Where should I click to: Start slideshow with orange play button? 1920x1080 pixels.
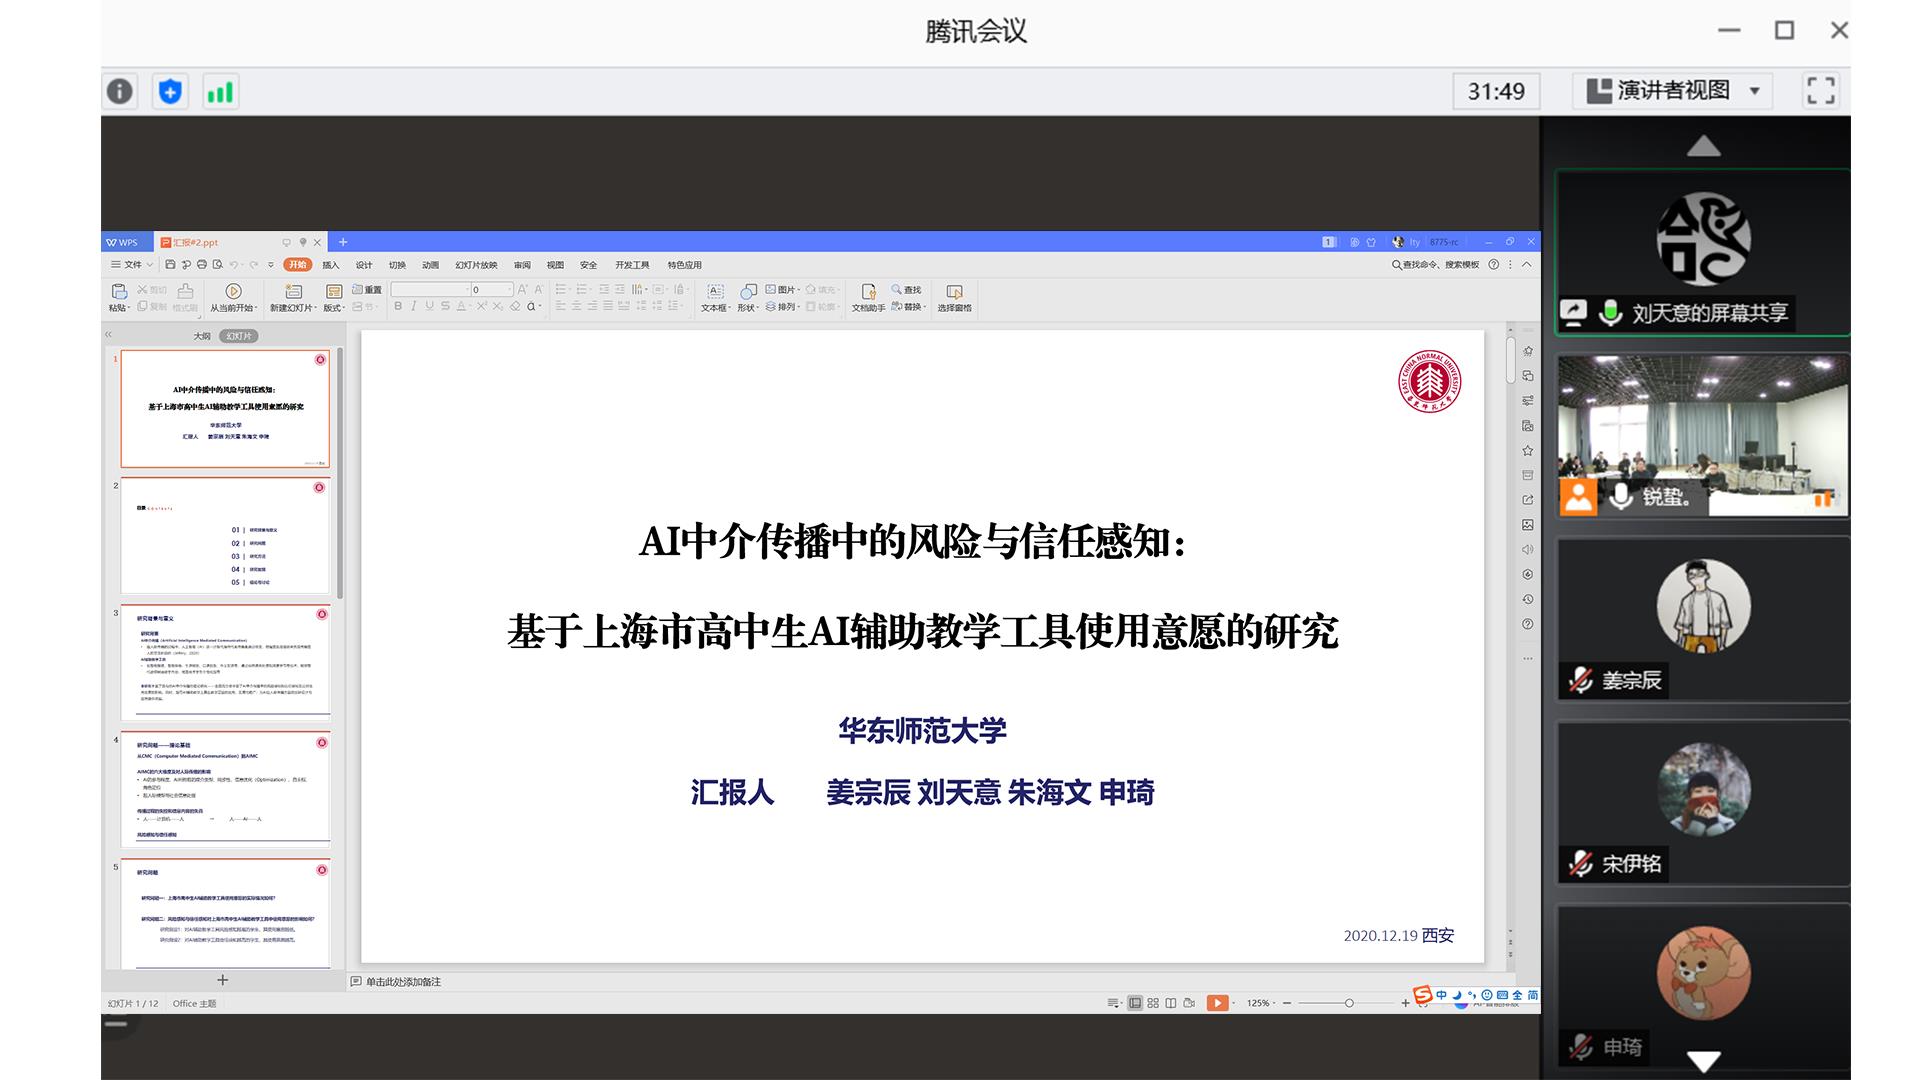[x=1216, y=1003]
